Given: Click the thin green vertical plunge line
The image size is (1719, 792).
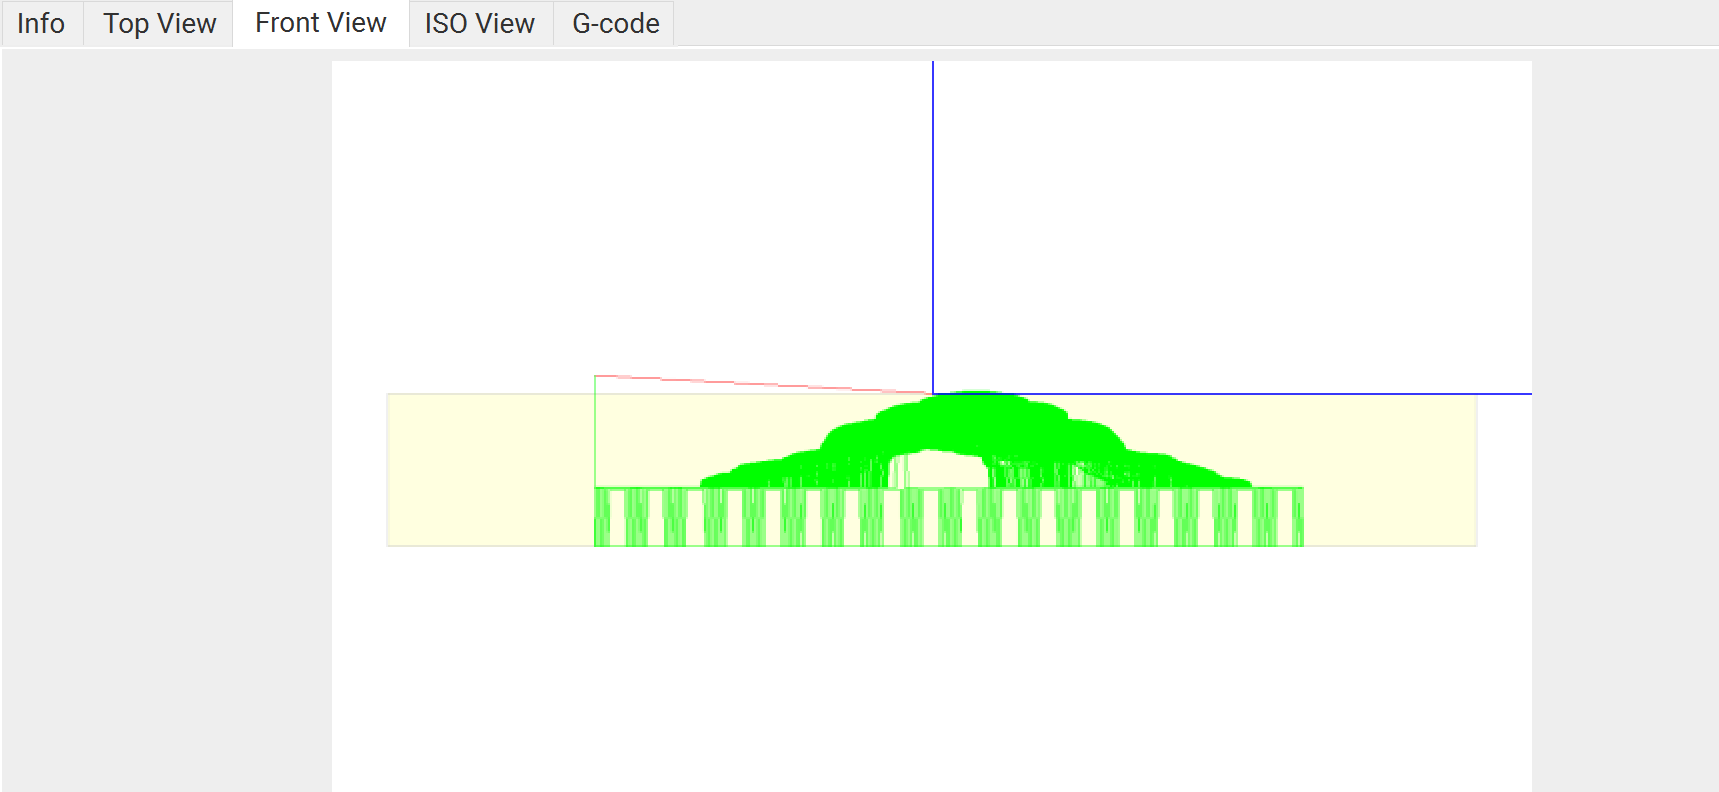Looking at the screenshot, I should [595, 430].
